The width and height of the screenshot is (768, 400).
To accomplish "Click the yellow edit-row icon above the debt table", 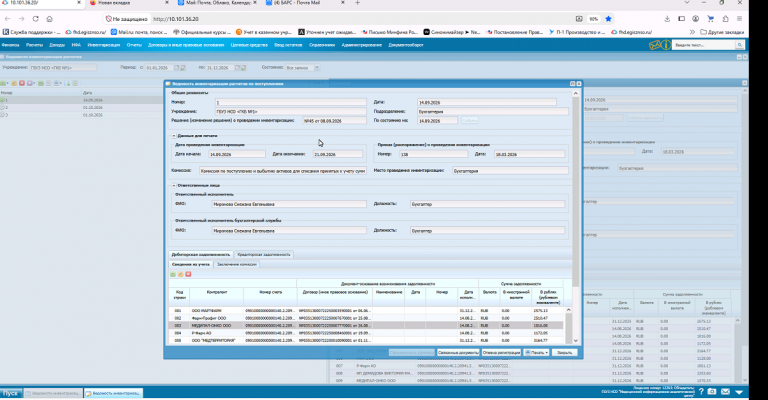I will [x=180, y=274].
